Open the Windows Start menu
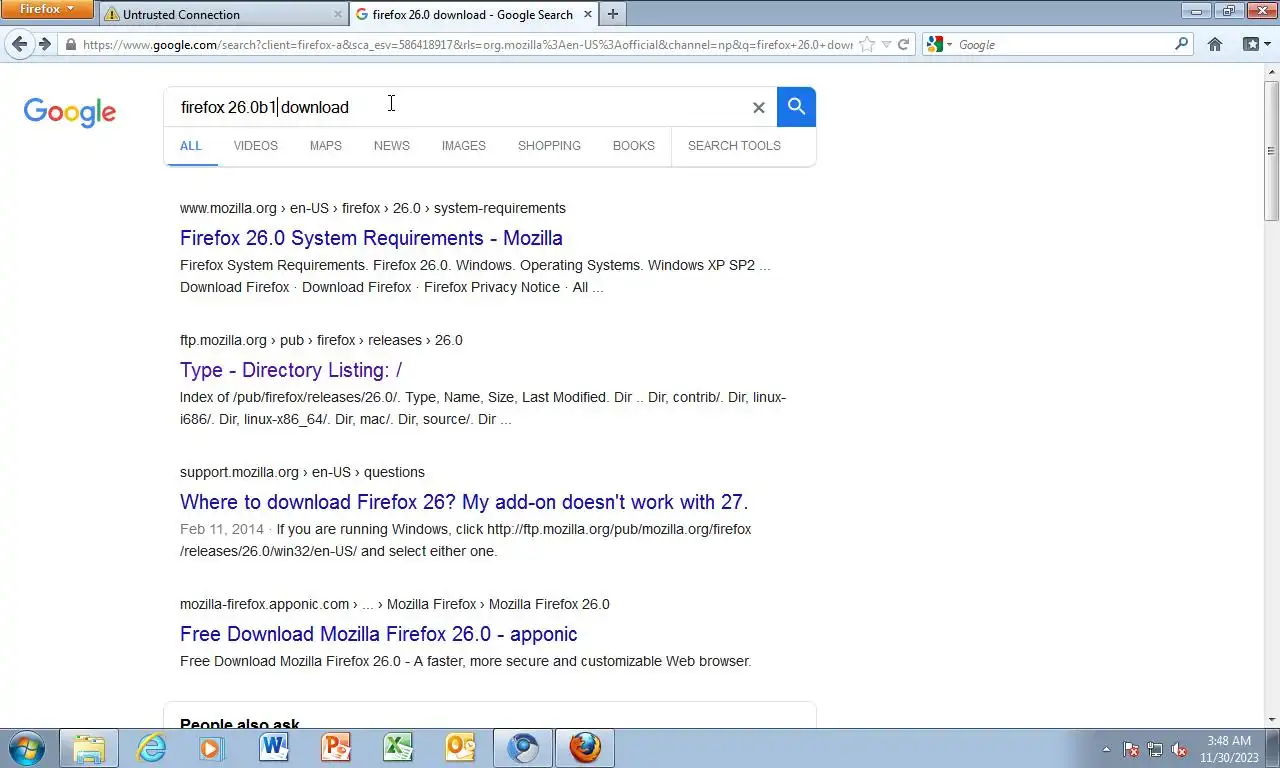The height and width of the screenshot is (768, 1280). click(x=26, y=748)
